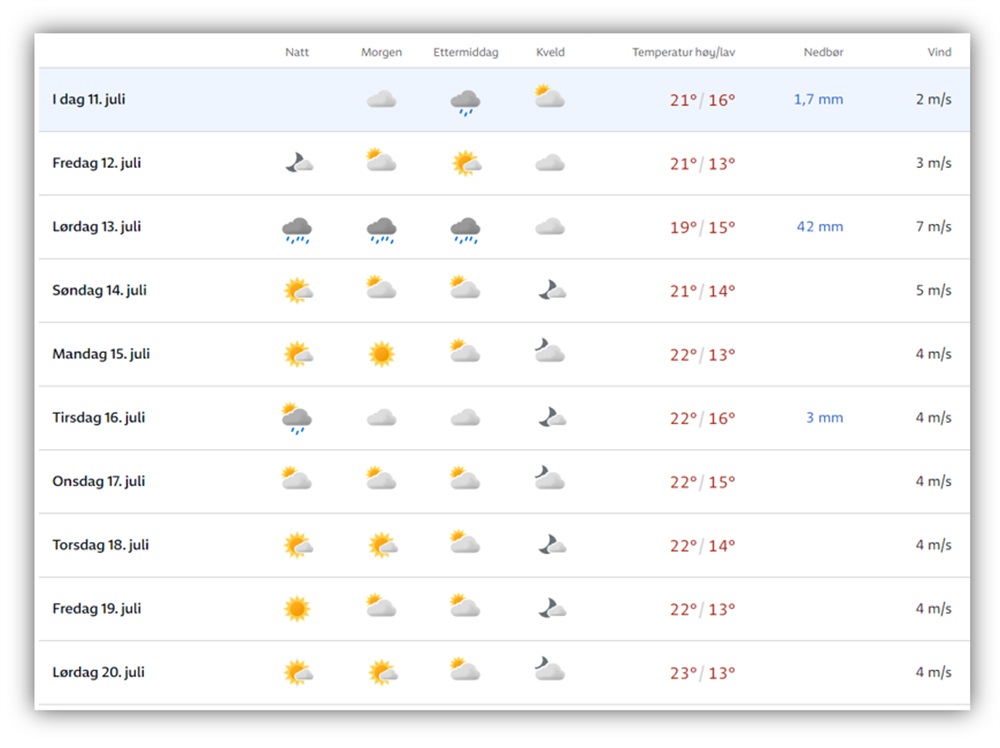Select heavy rain icon for Lørdag 13. juli Natt
This screenshot has height=748, width=1000.
click(297, 230)
